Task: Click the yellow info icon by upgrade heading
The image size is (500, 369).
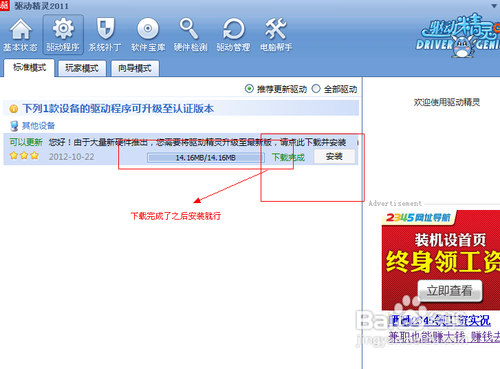Action: [14, 109]
